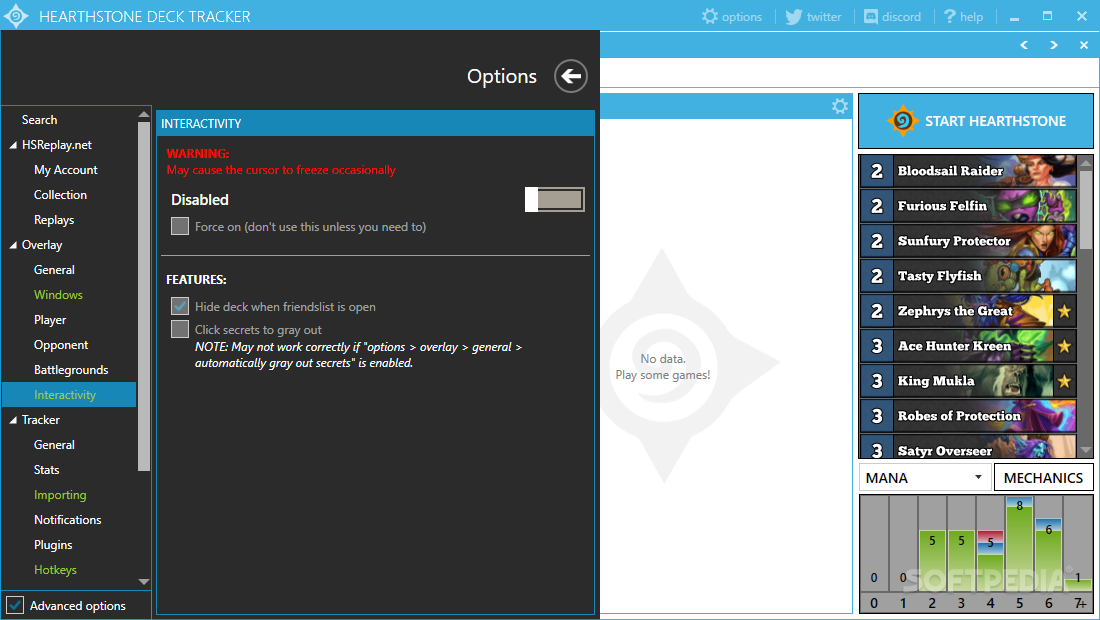Image resolution: width=1100 pixels, height=620 pixels.
Task: Select Tracker General settings
Action: click(54, 445)
